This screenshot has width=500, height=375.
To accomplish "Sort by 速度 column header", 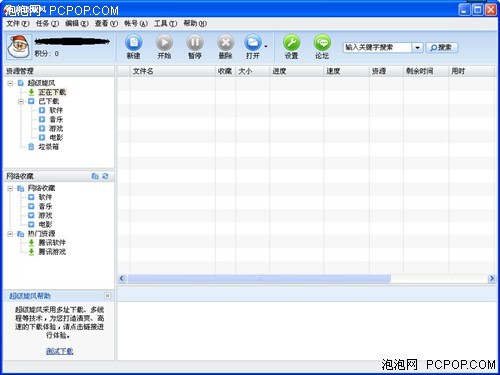I will click(346, 71).
